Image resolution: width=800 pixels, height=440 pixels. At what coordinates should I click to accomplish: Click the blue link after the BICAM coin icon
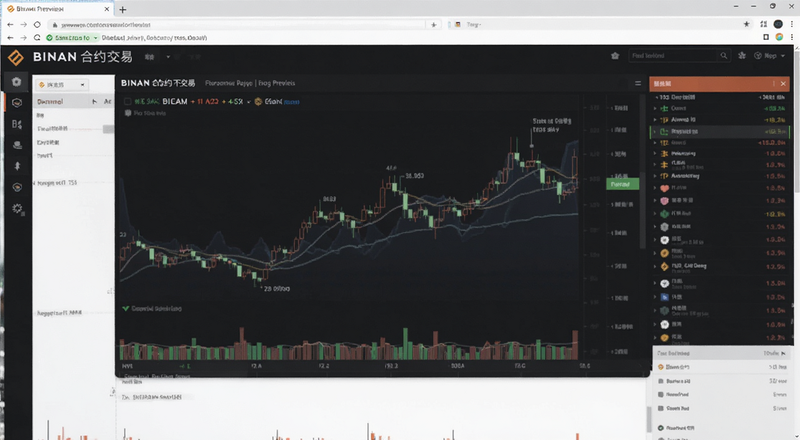click(291, 102)
